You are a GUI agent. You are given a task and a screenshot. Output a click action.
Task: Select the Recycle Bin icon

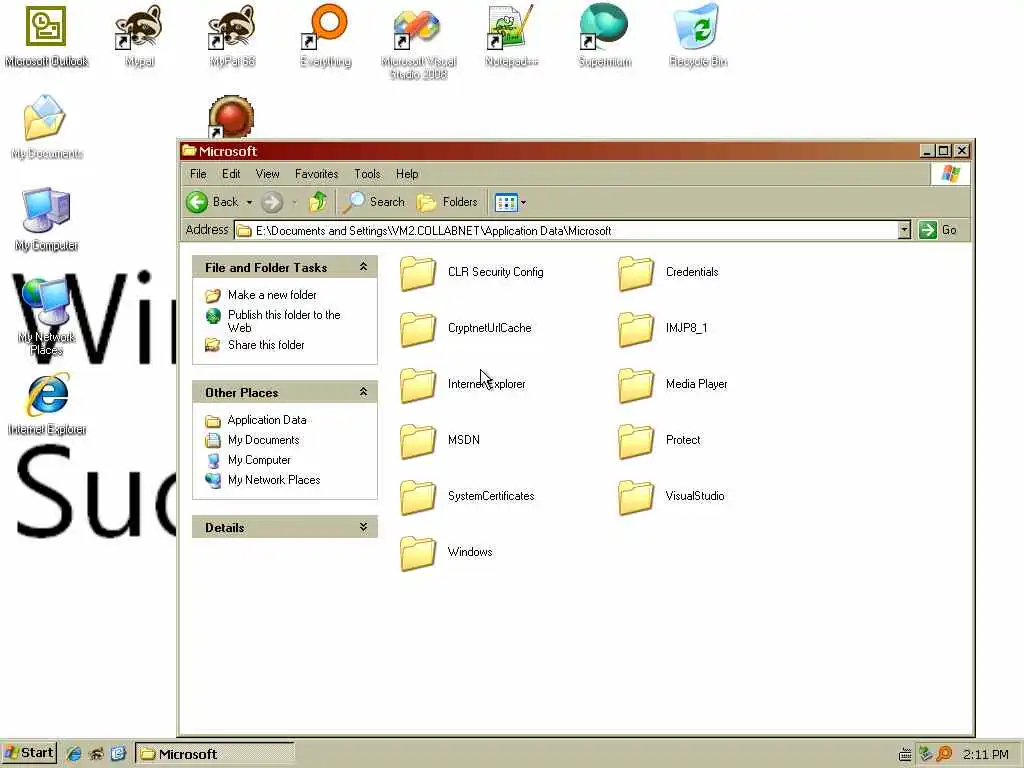697,37
